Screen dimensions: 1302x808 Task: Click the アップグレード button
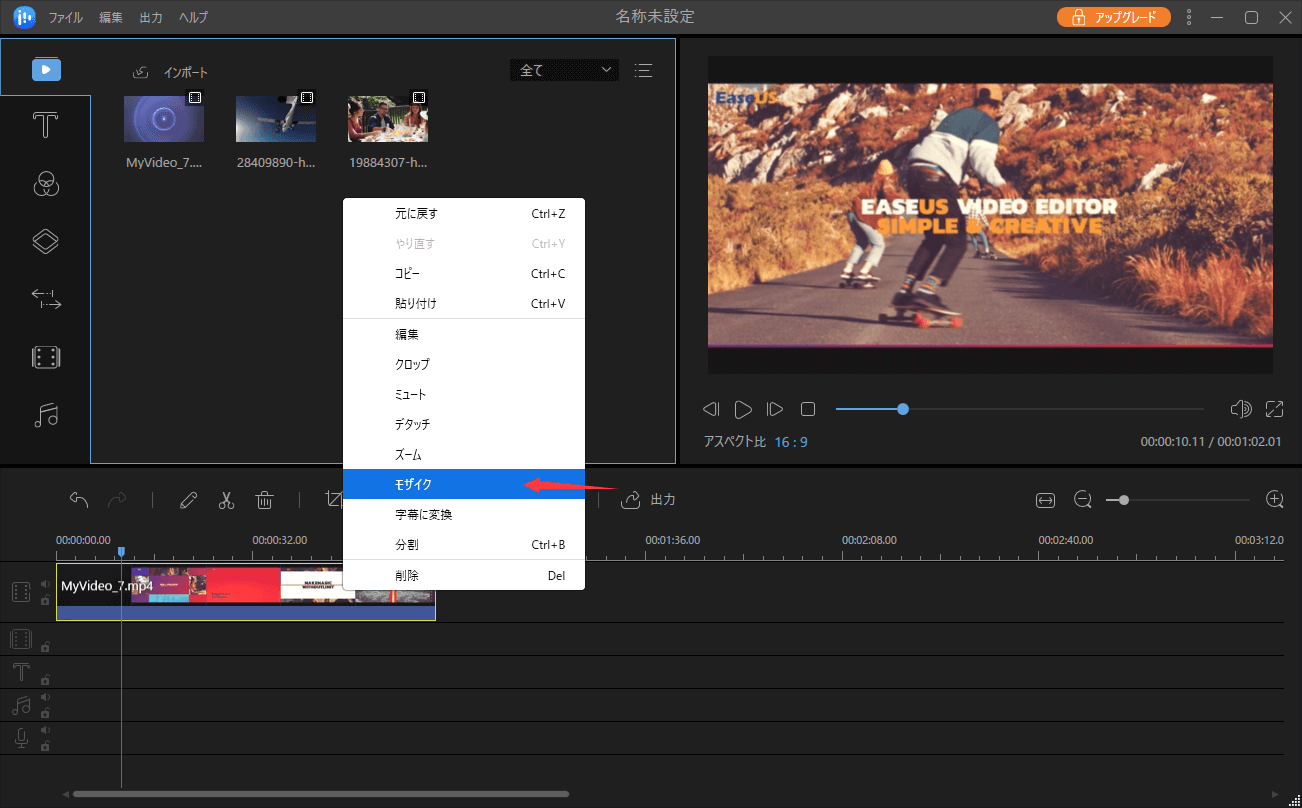click(1114, 17)
